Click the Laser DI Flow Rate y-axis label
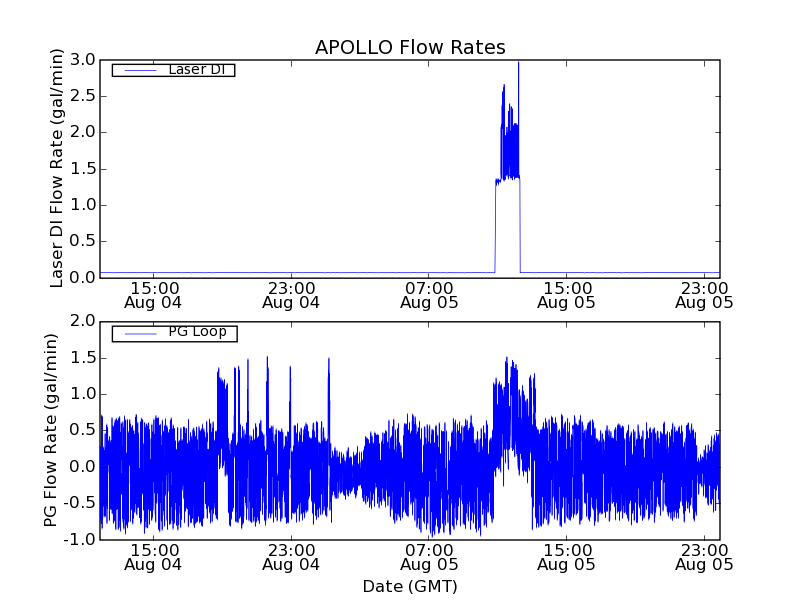The height and width of the screenshot is (600, 800). pos(57,168)
